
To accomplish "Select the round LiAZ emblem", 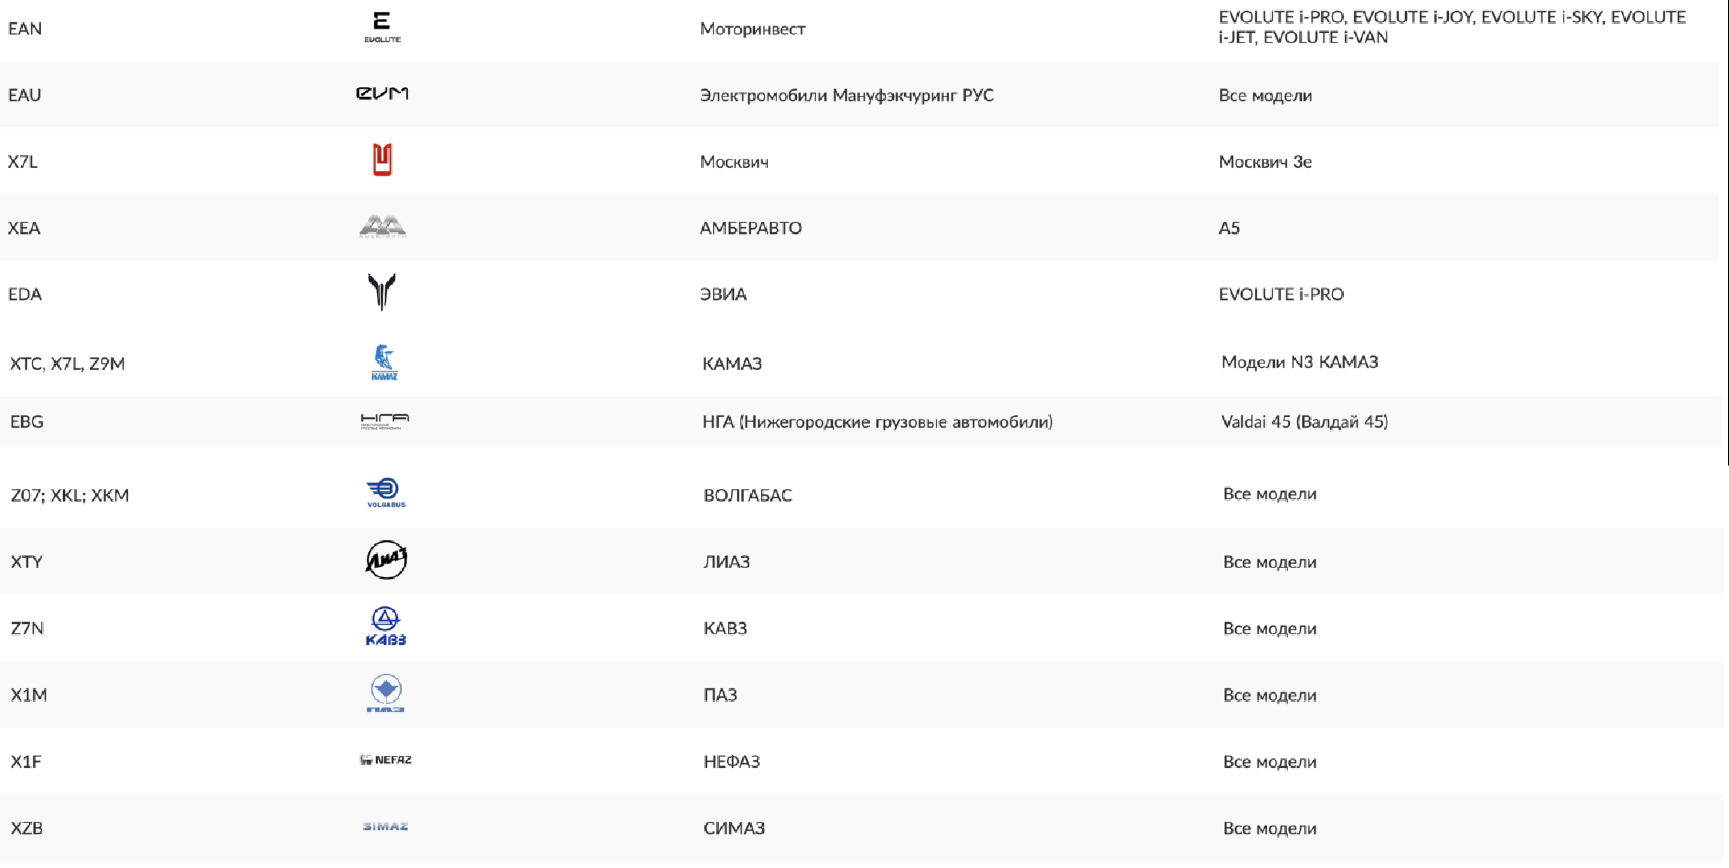I will click(386, 560).
